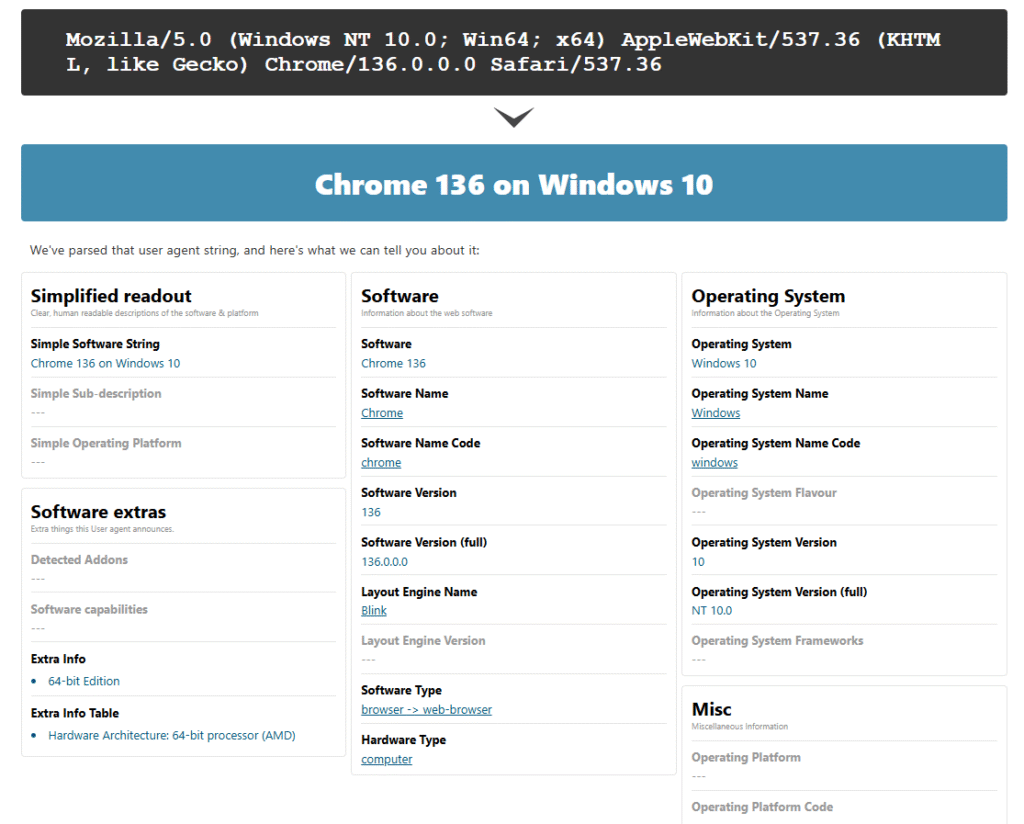Click the Operating System Frameworks label
This screenshot has height=824, width=1024.
(777, 641)
